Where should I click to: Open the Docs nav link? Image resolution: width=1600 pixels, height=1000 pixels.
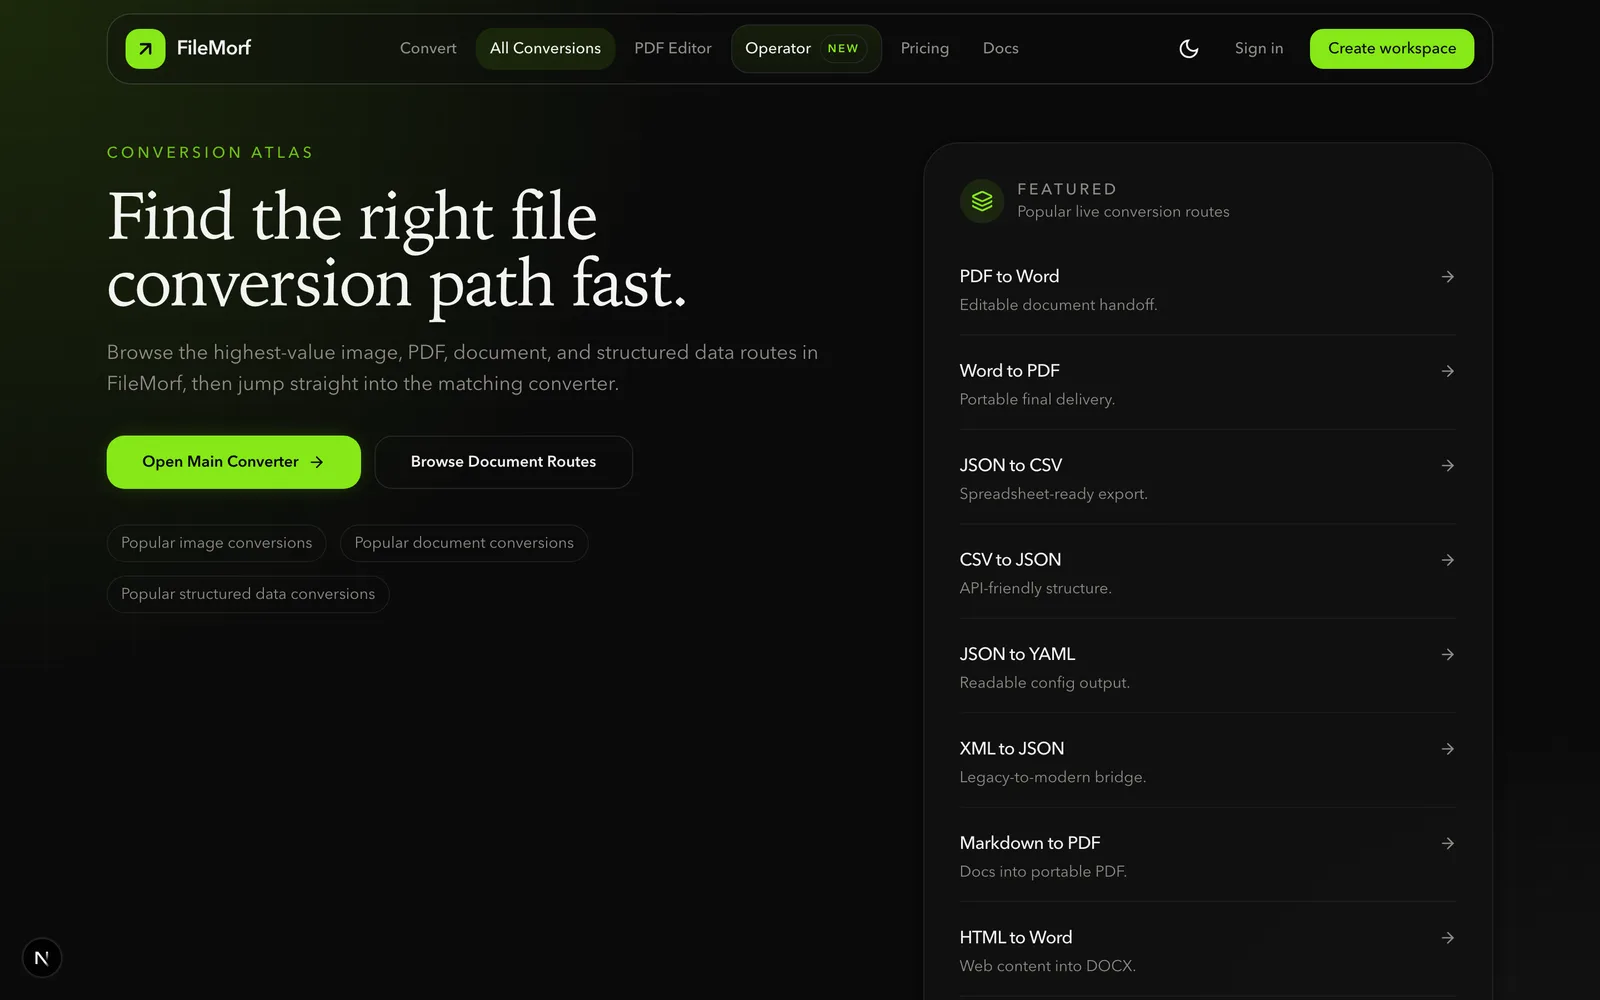pyautogui.click(x=1000, y=48)
